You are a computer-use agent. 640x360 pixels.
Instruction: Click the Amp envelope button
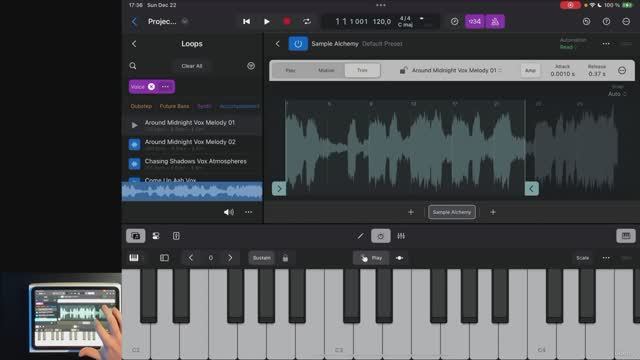click(x=530, y=70)
